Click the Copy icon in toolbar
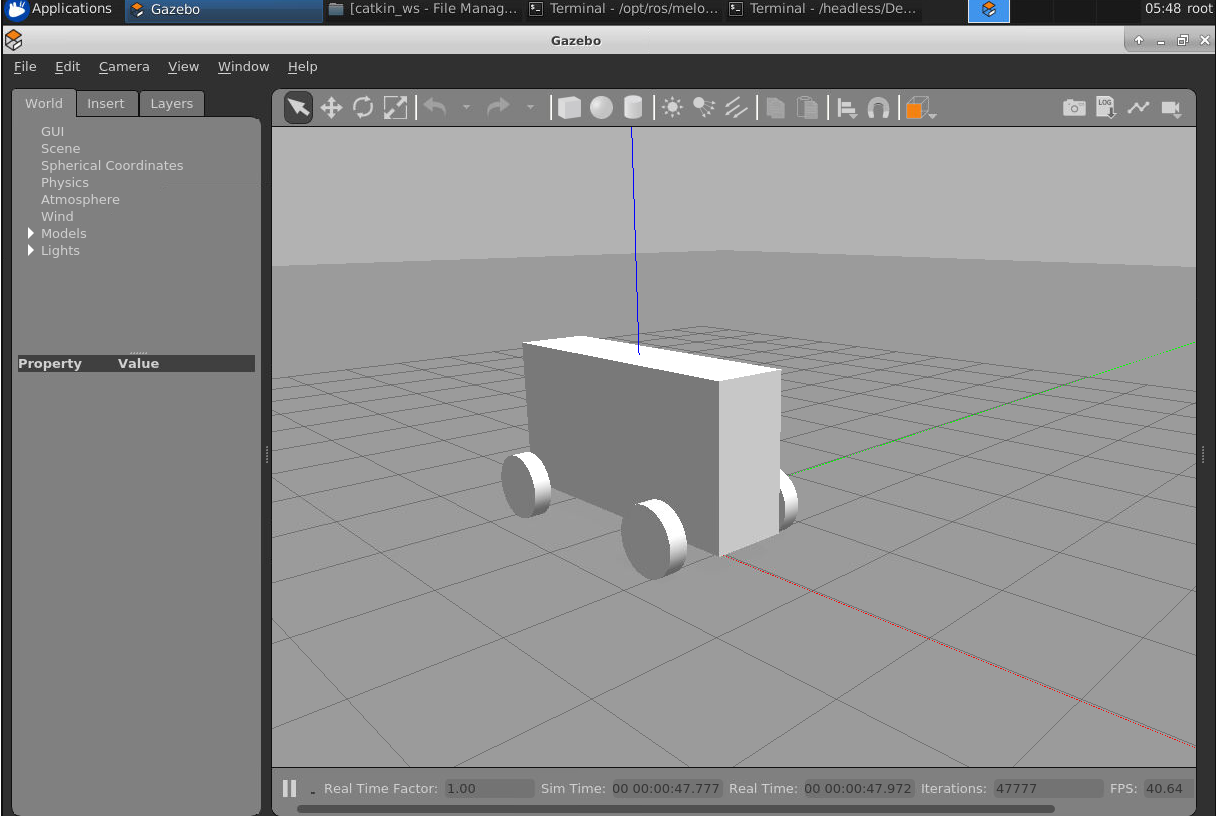This screenshot has height=816, width=1216. point(775,108)
